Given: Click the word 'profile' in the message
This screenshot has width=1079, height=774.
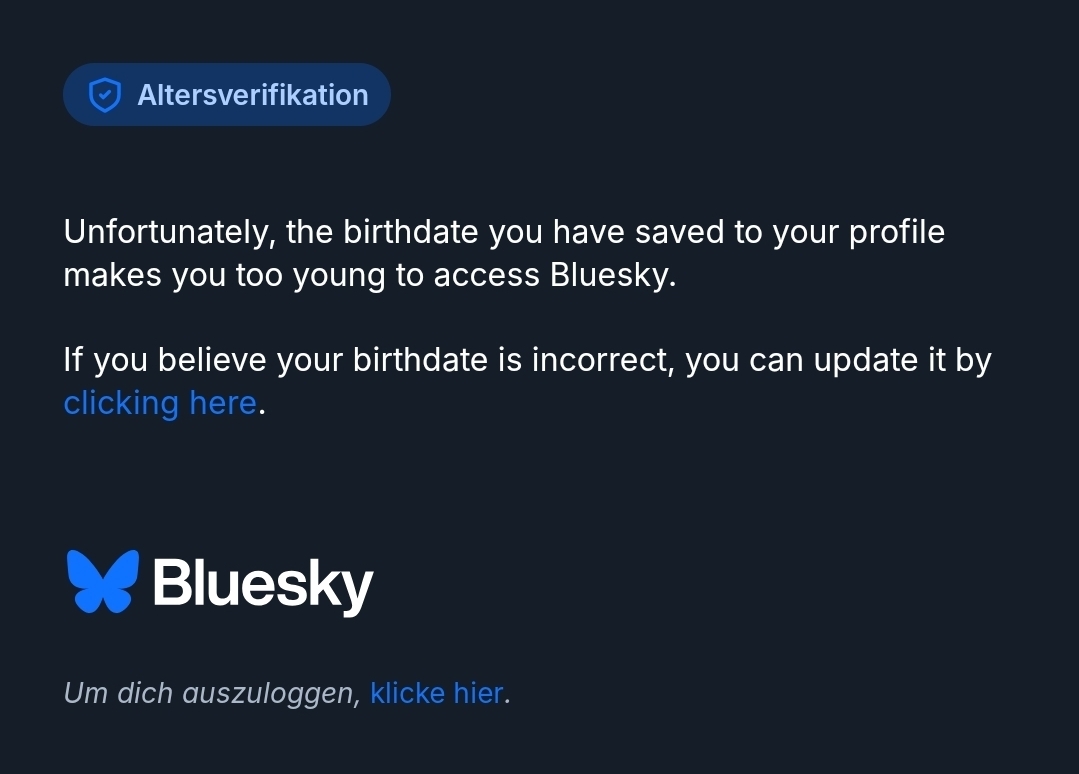Looking at the screenshot, I should pos(896,232).
